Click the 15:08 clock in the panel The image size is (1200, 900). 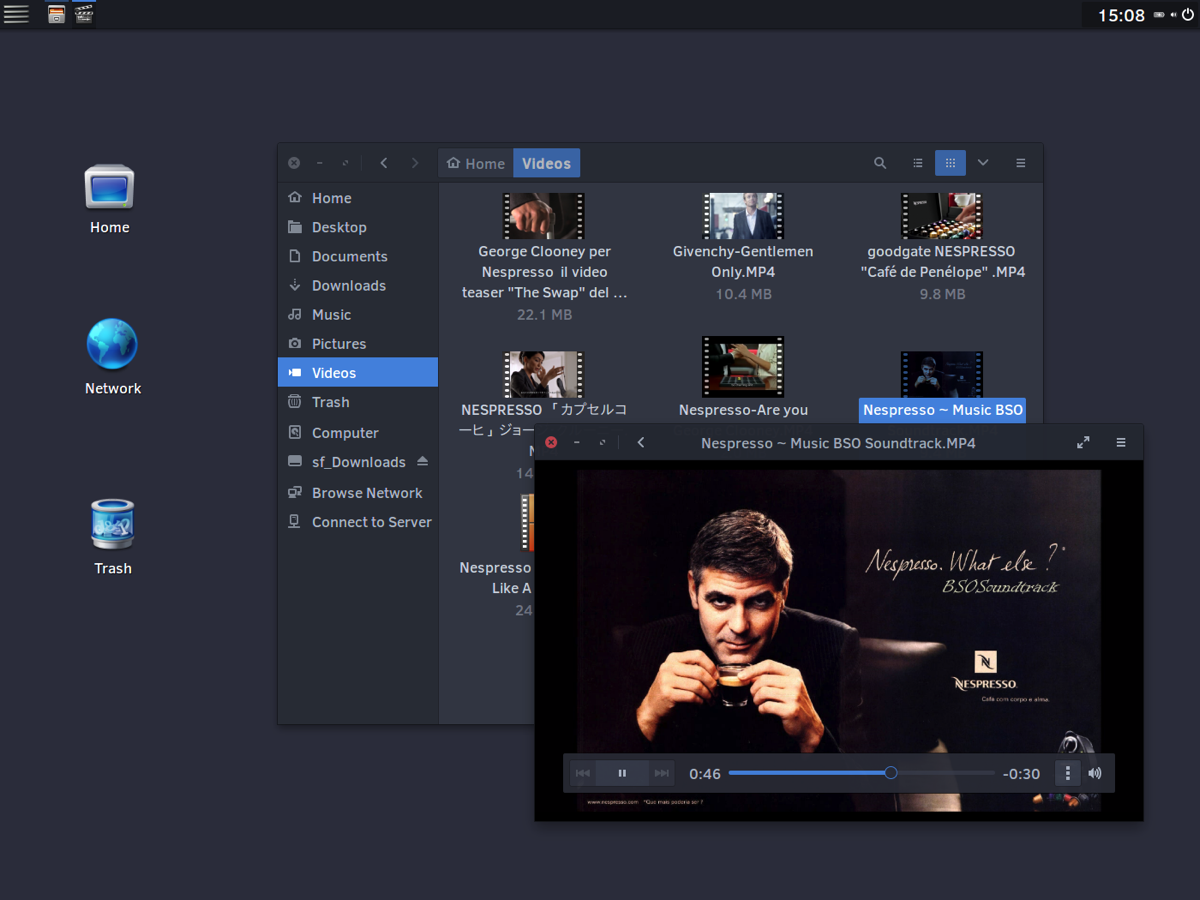tap(1121, 15)
